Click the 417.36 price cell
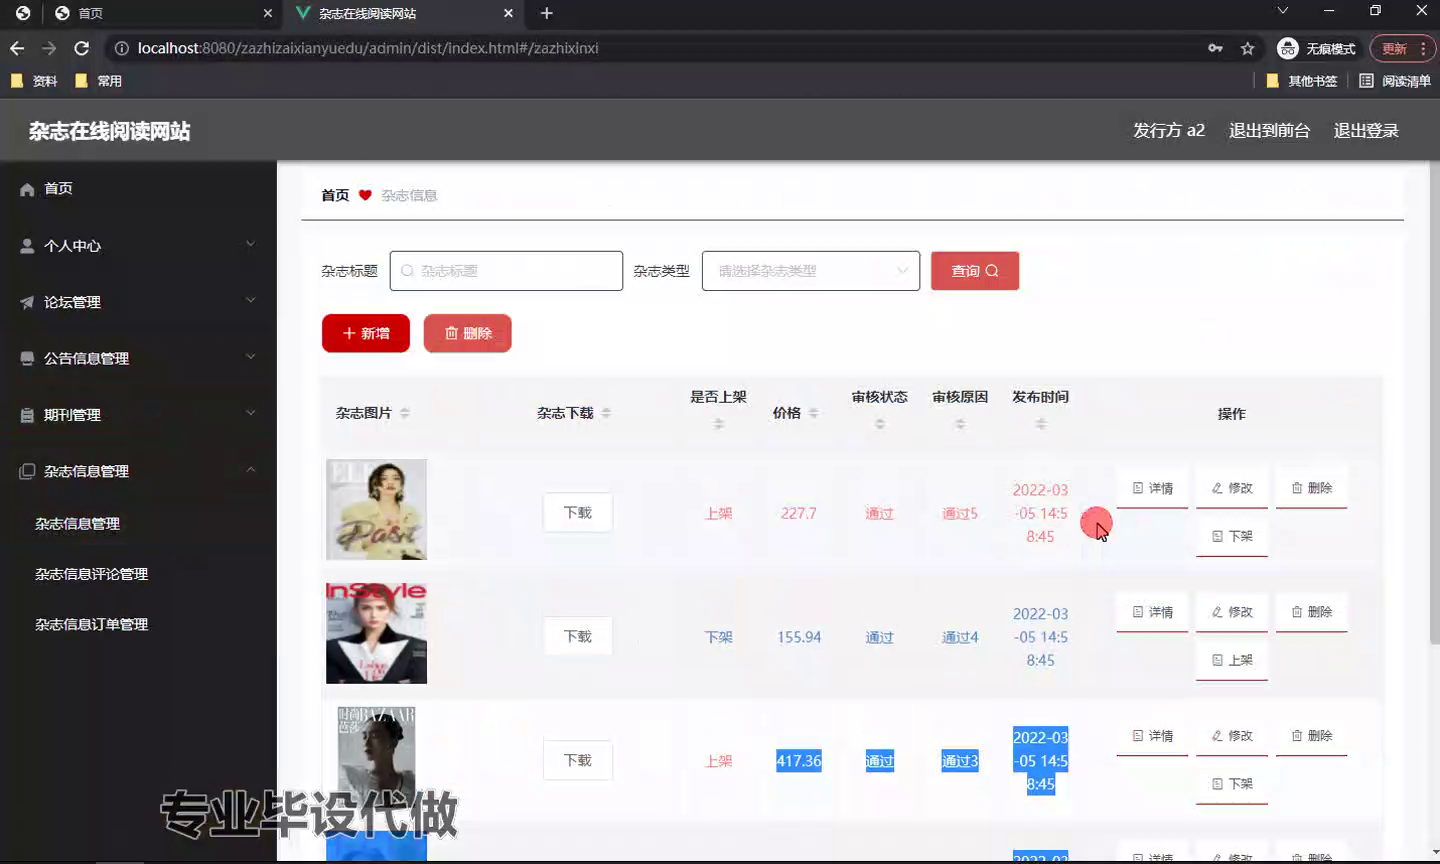This screenshot has height=864, width=1440. tap(799, 761)
